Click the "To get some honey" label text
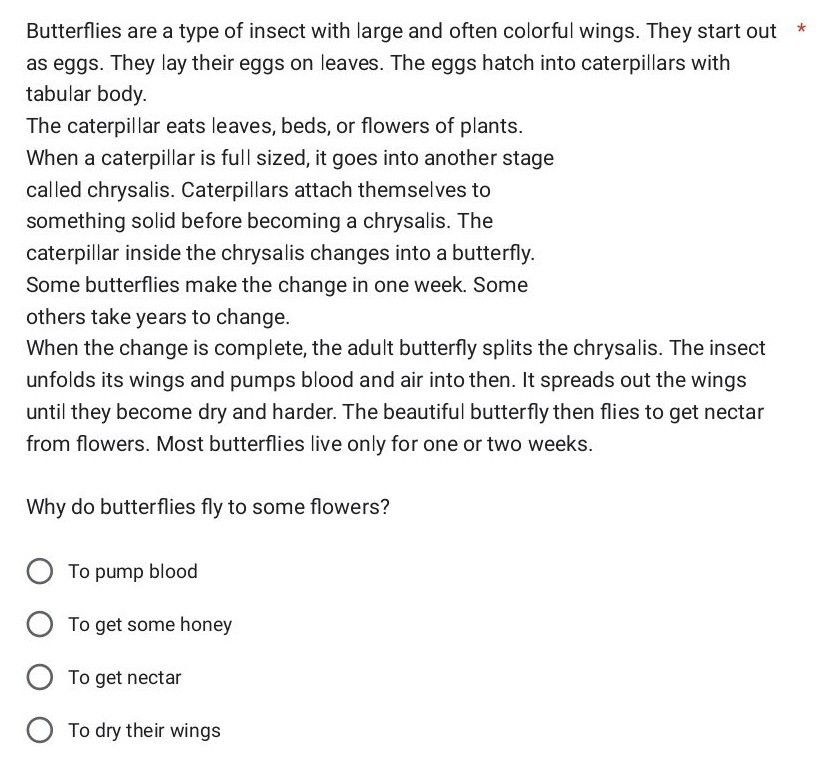 [x=150, y=625]
